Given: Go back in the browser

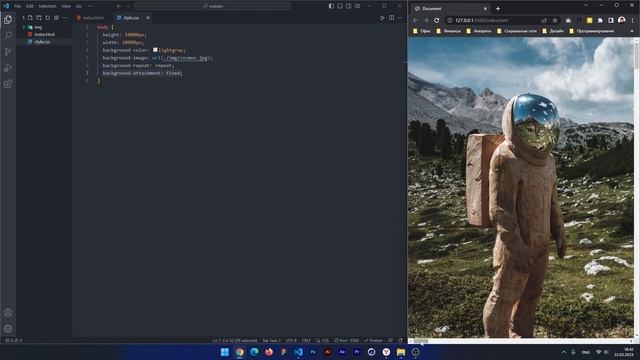Looking at the screenshot, I should (x=416, y=20).
